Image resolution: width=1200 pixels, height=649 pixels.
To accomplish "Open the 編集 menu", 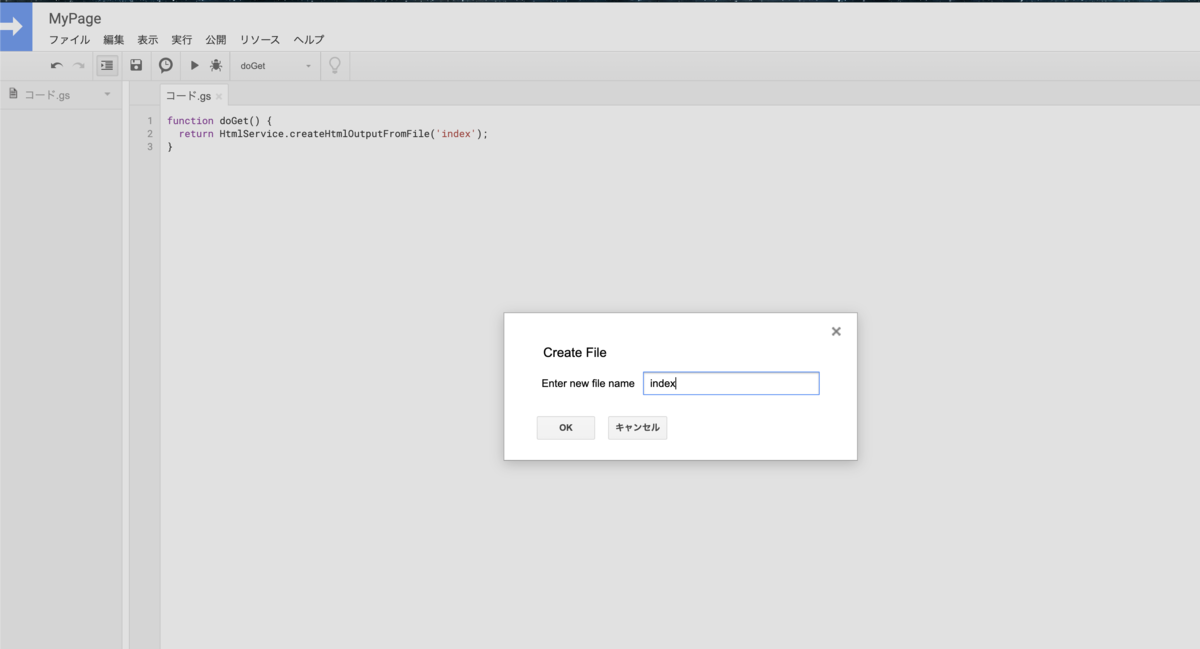I will pyautogui.click(x=114, y=40).
